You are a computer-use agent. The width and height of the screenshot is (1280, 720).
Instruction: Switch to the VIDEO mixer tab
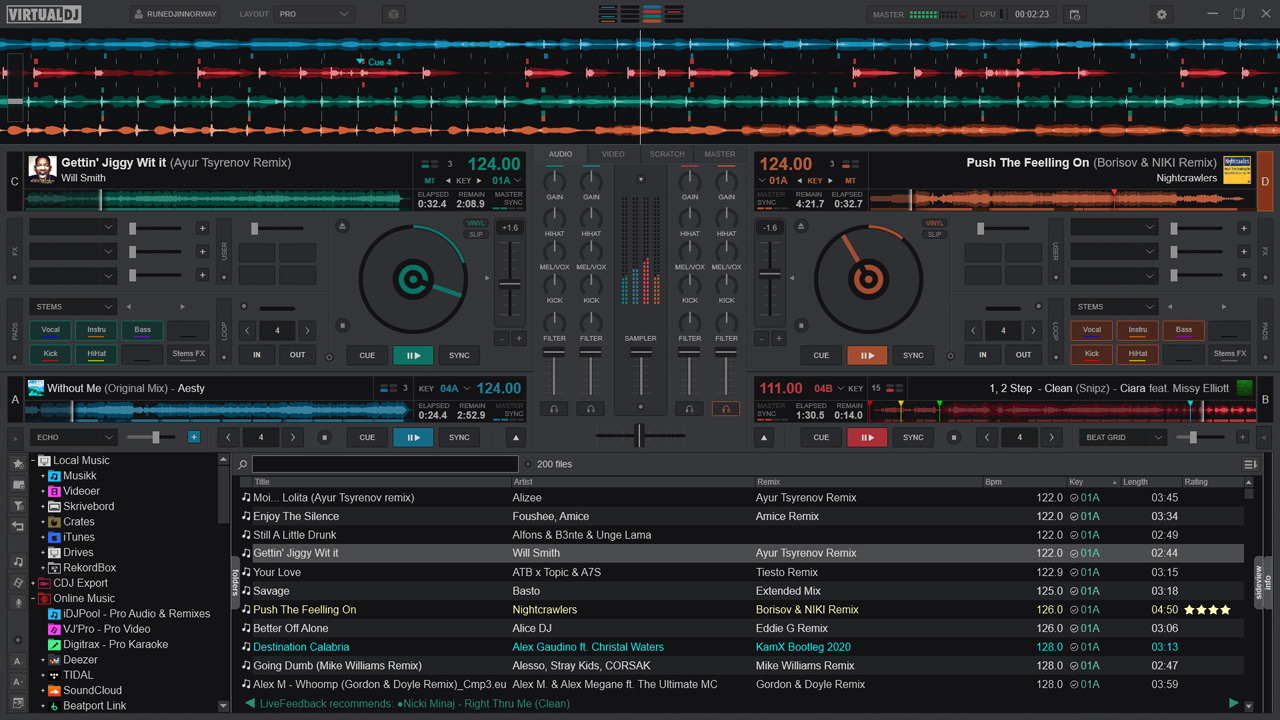[613, 154]
